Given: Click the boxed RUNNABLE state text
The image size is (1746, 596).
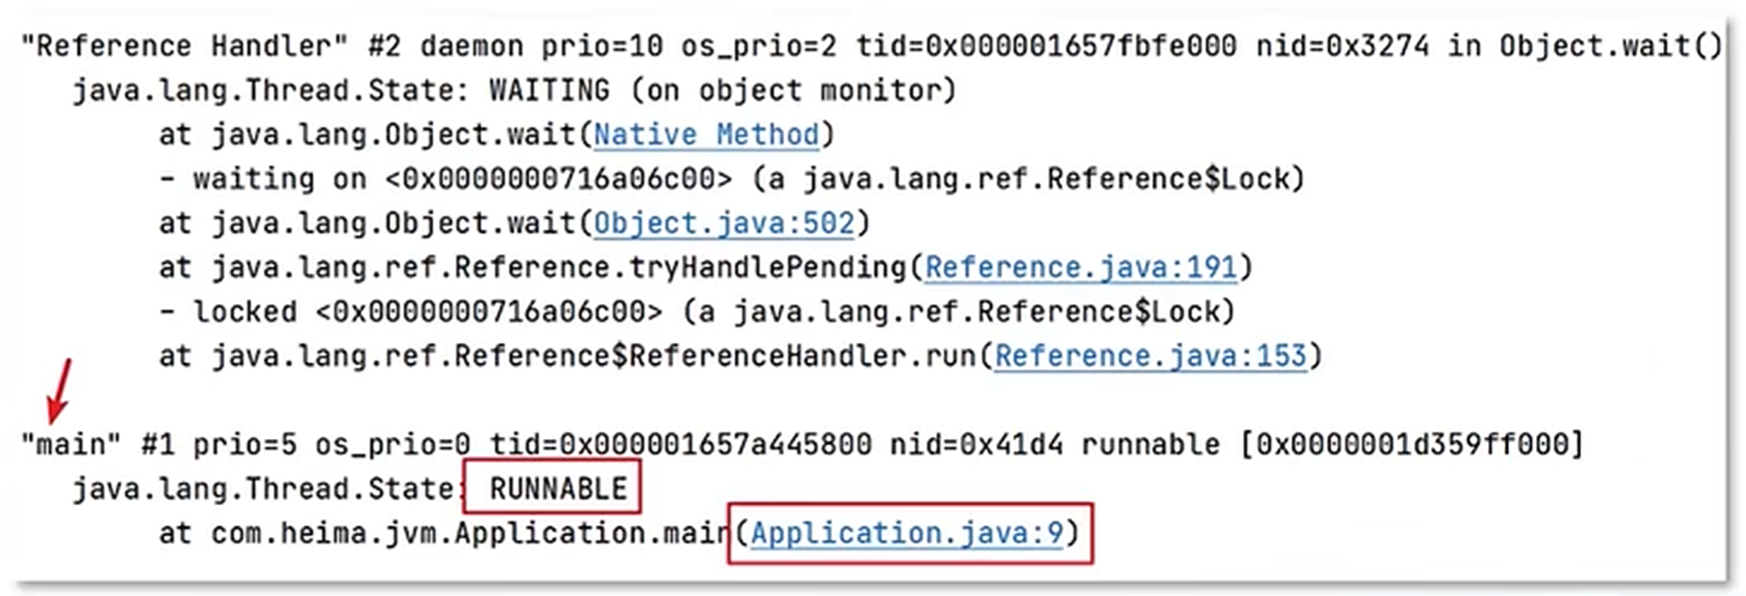Looking at the screenshot, I should pyautogui.click(x=558, y=489).
